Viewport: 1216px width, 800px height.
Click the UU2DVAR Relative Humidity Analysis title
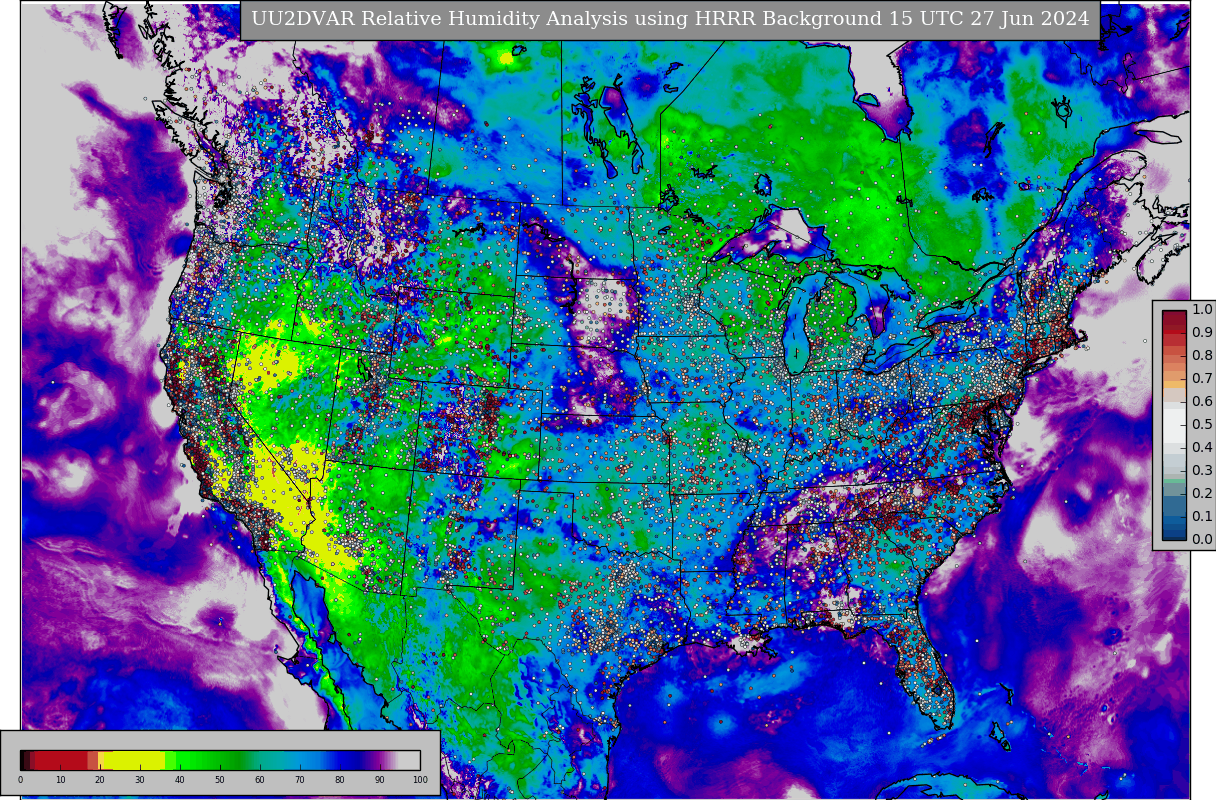pyautogui.click(x=670, y=19)
